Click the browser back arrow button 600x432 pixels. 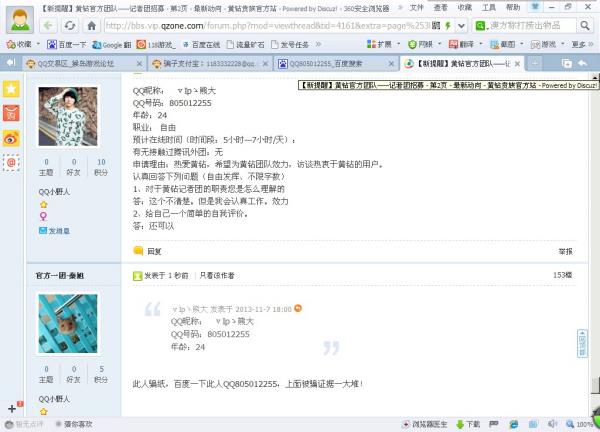coord(48,26)
